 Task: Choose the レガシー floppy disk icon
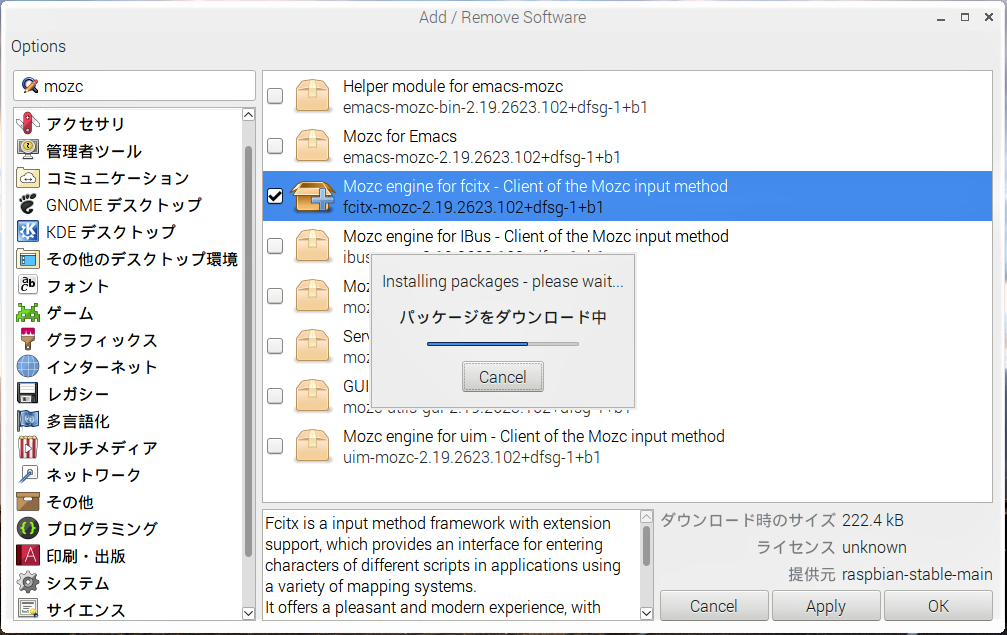(28, 393)
